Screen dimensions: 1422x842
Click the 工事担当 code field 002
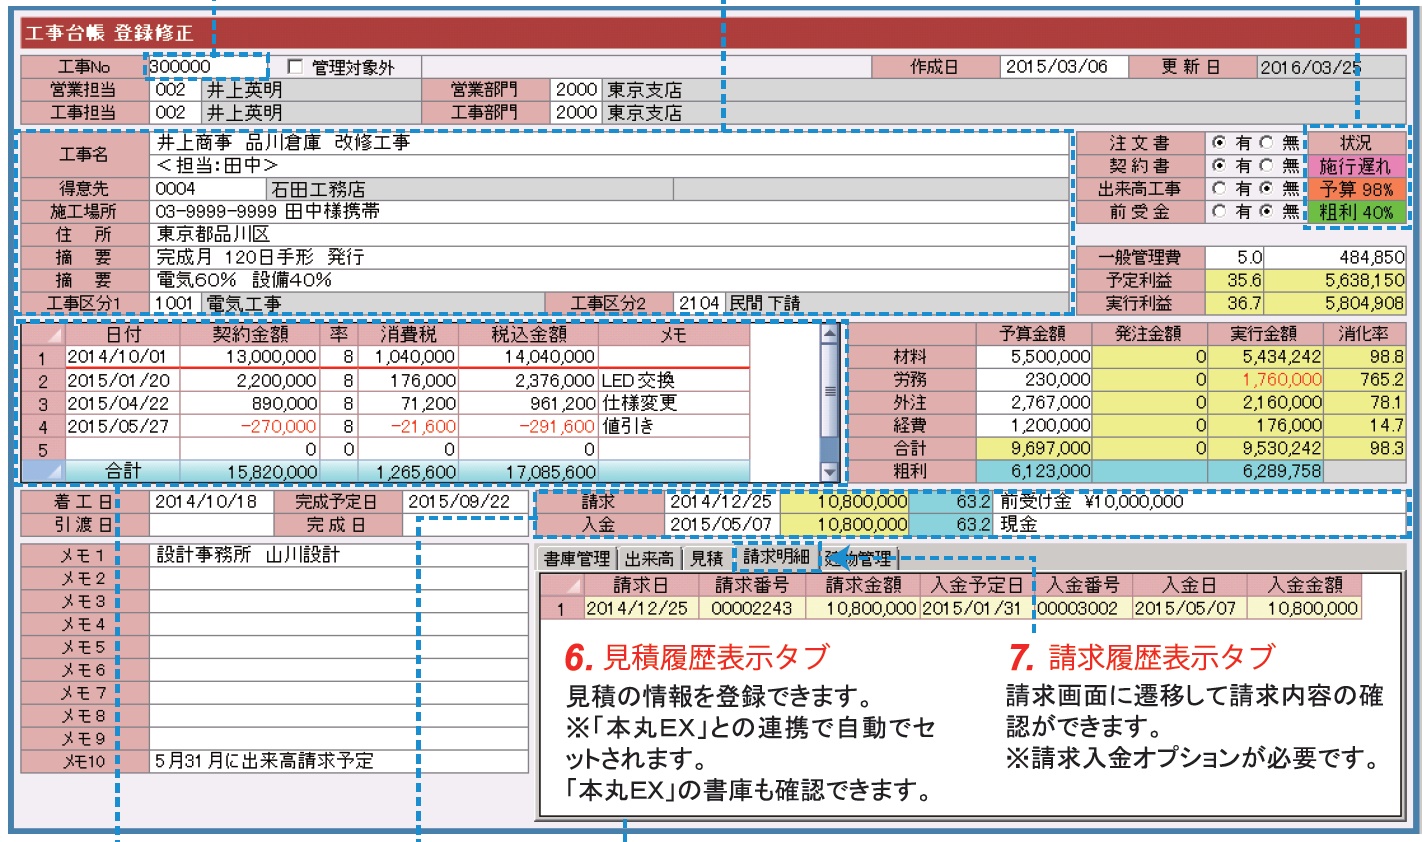(176, 113)
